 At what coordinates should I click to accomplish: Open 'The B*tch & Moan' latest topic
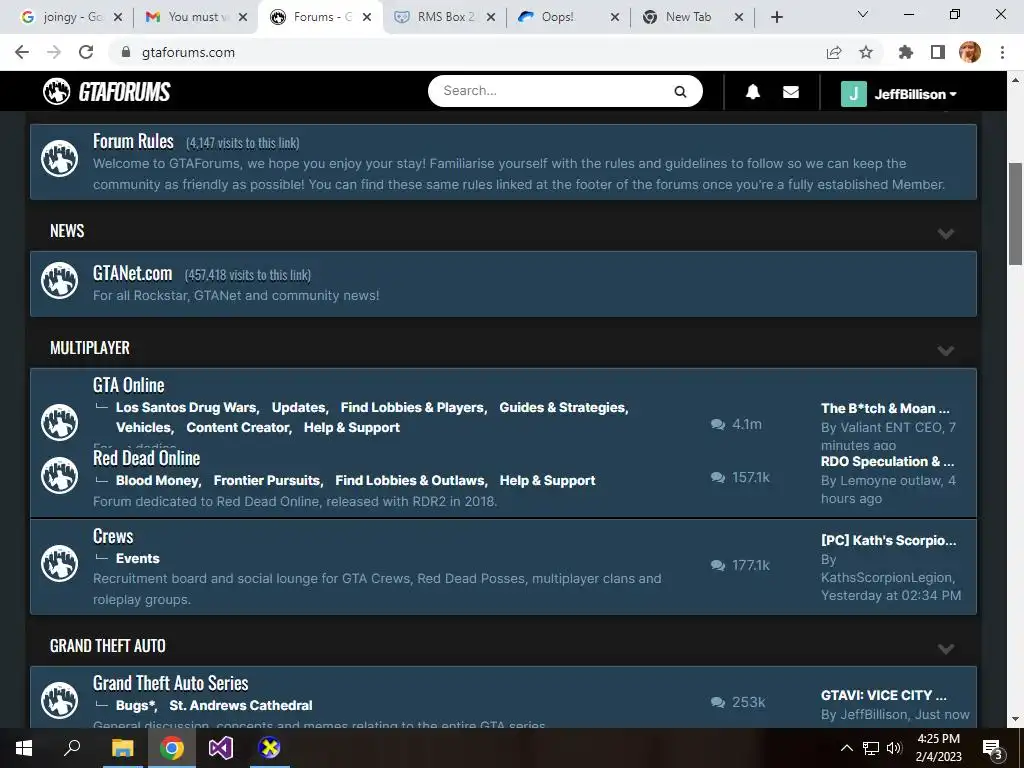[885, 408]
